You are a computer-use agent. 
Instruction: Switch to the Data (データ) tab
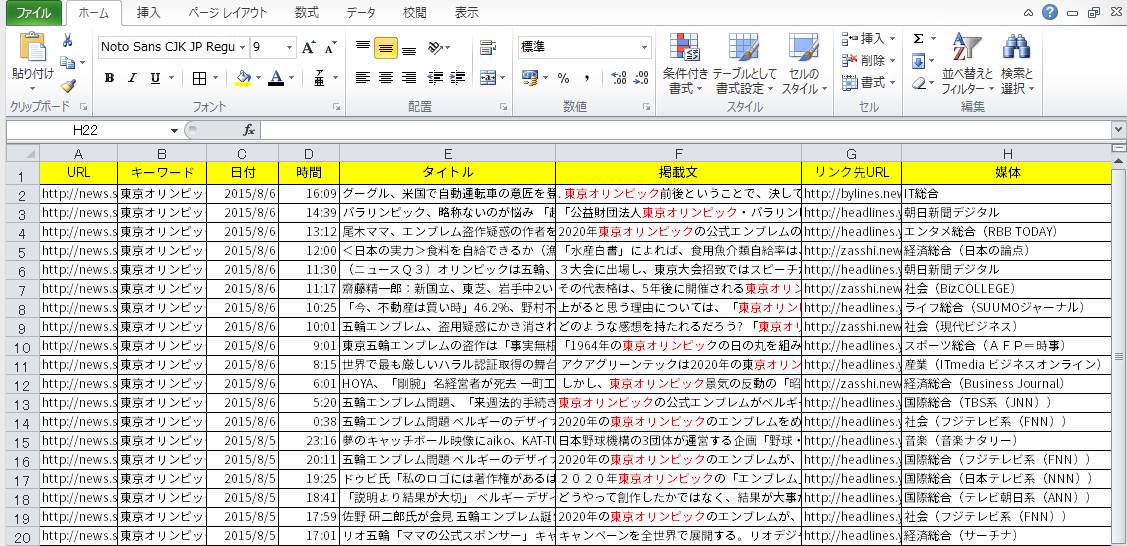click(x=361, y=13)
